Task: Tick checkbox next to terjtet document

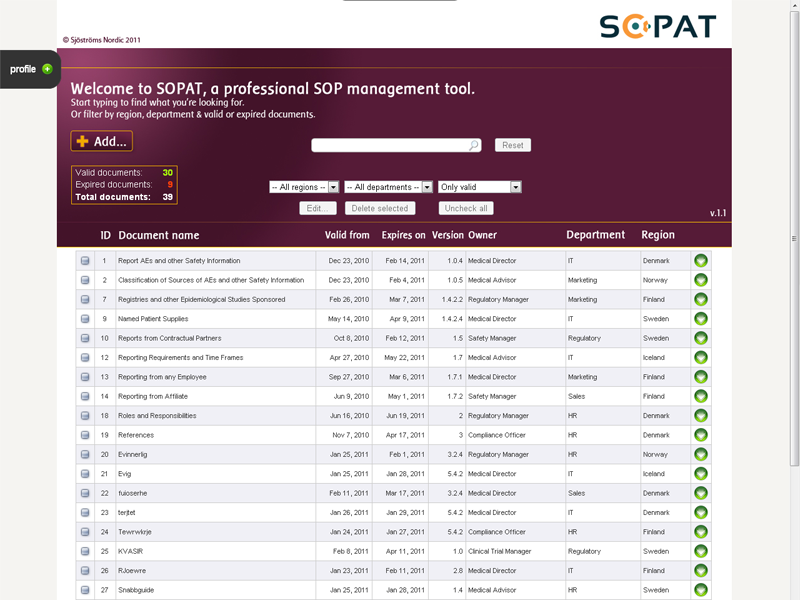Action: click(x=85, y=513)
